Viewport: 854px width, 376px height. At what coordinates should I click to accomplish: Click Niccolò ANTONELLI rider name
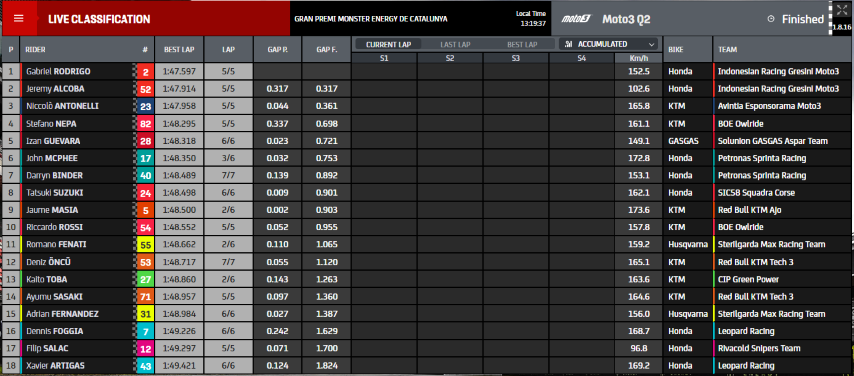(62, 106)
